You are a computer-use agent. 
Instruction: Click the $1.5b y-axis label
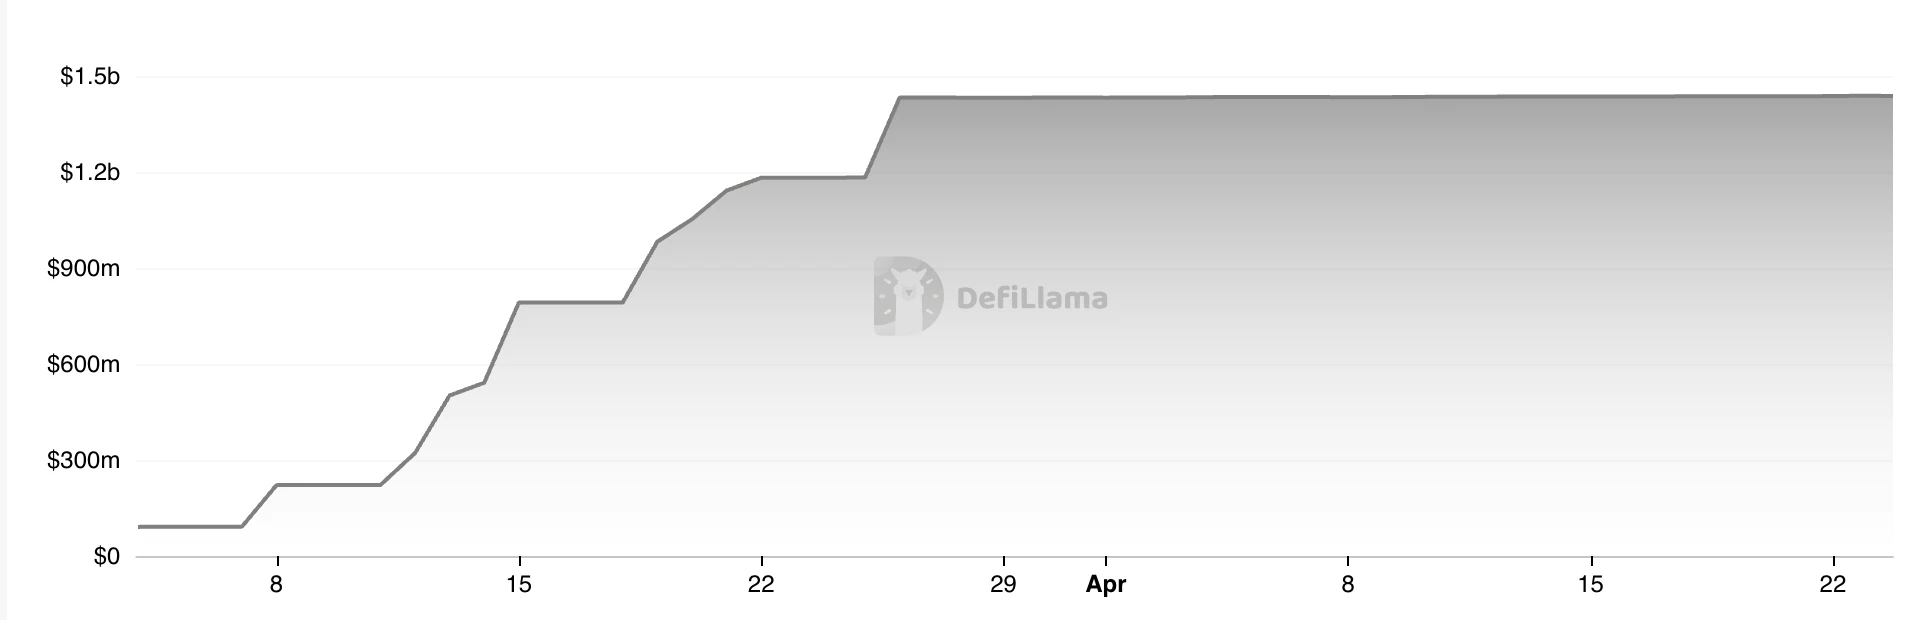coord(90,77)
